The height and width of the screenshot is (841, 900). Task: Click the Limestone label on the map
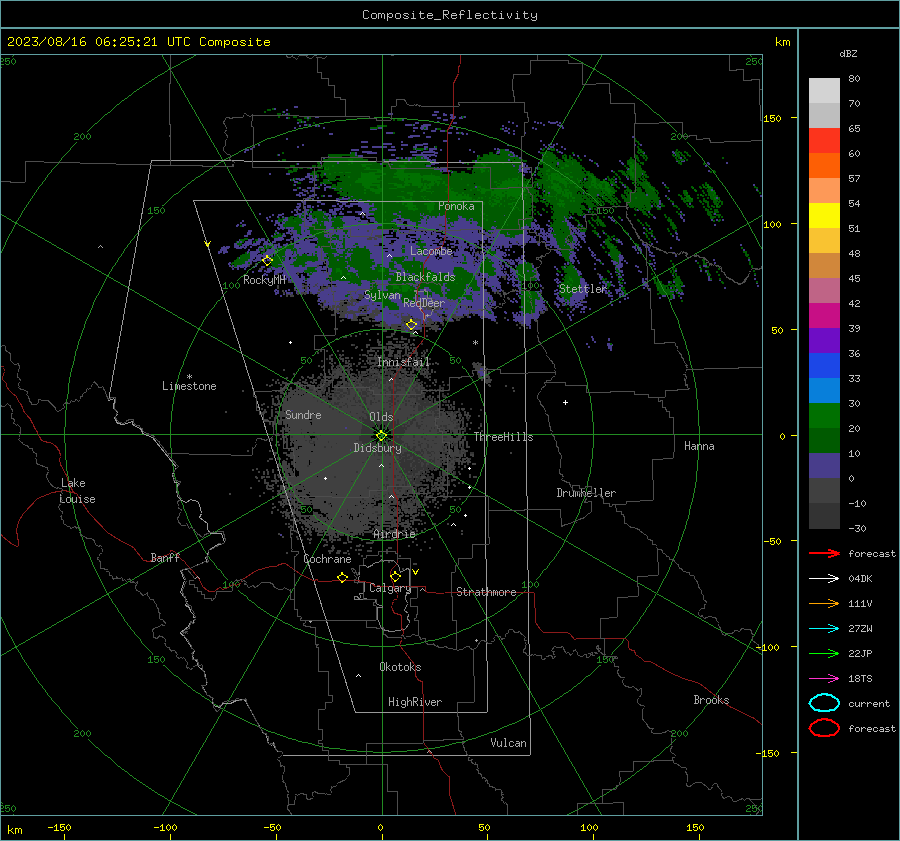(x=189, y=386)
